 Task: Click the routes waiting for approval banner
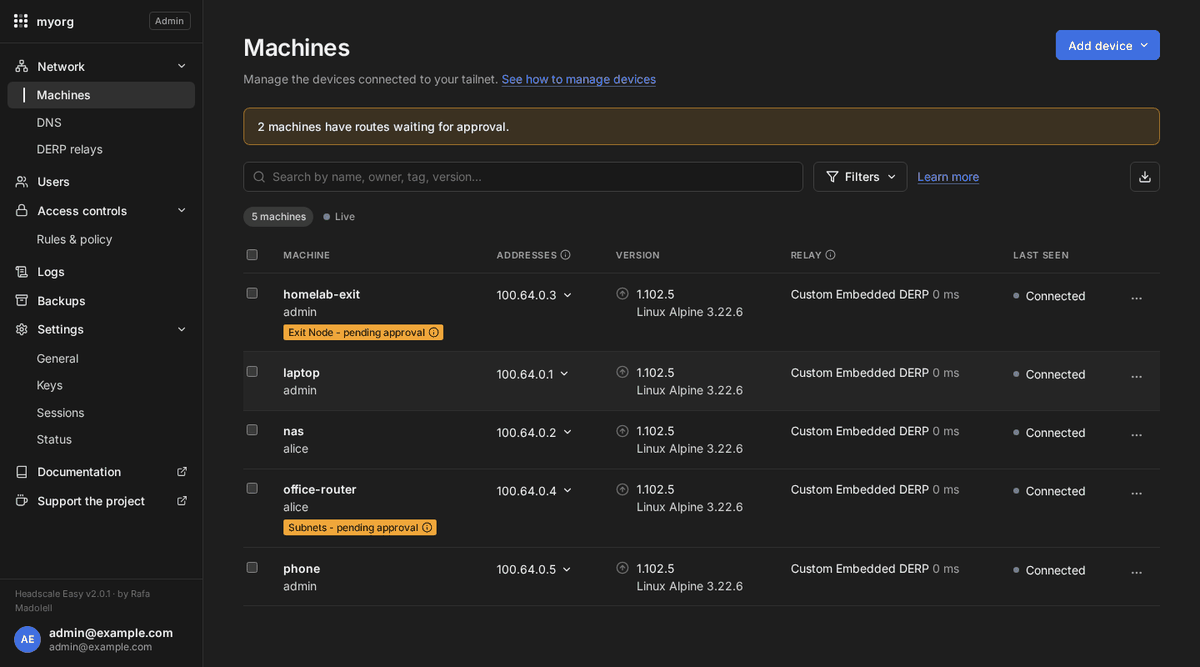701,127
